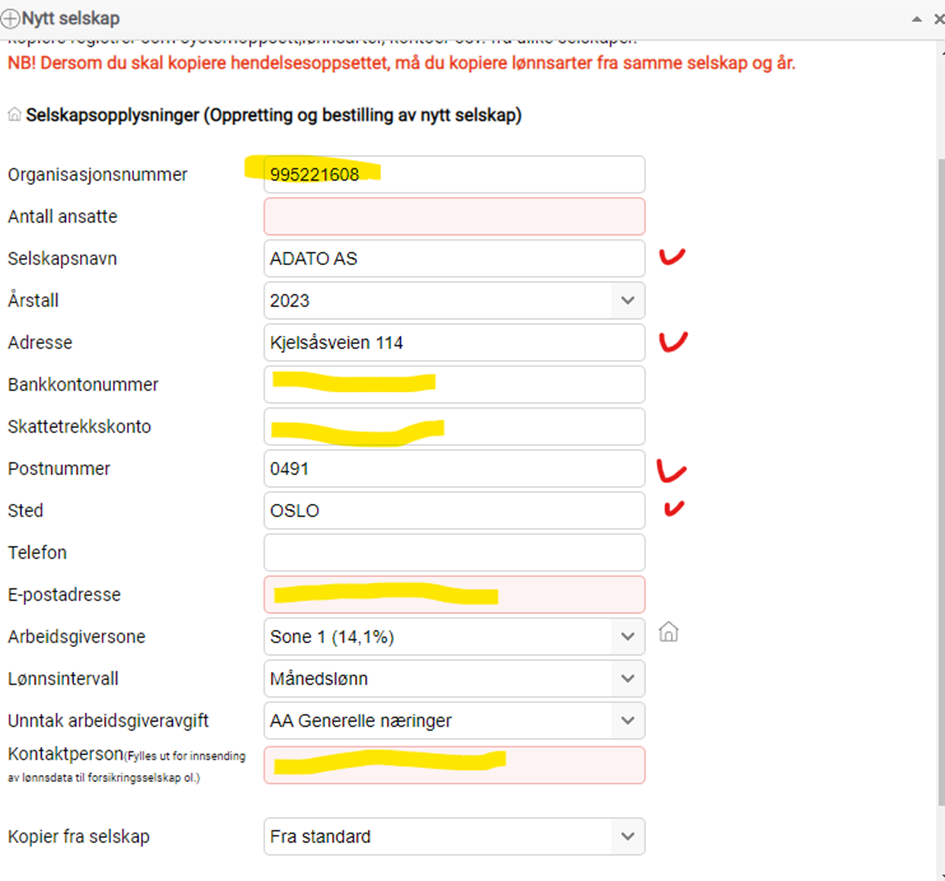Click the house icon beside Arbeidsgiversone dropdown
This screenshot has height=881, width=945.
click(668, 632)
